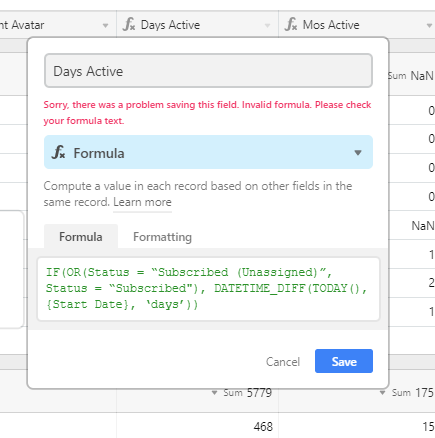Click into the formula text editor
Screen dimensions: 435x438
coord(208,289)
